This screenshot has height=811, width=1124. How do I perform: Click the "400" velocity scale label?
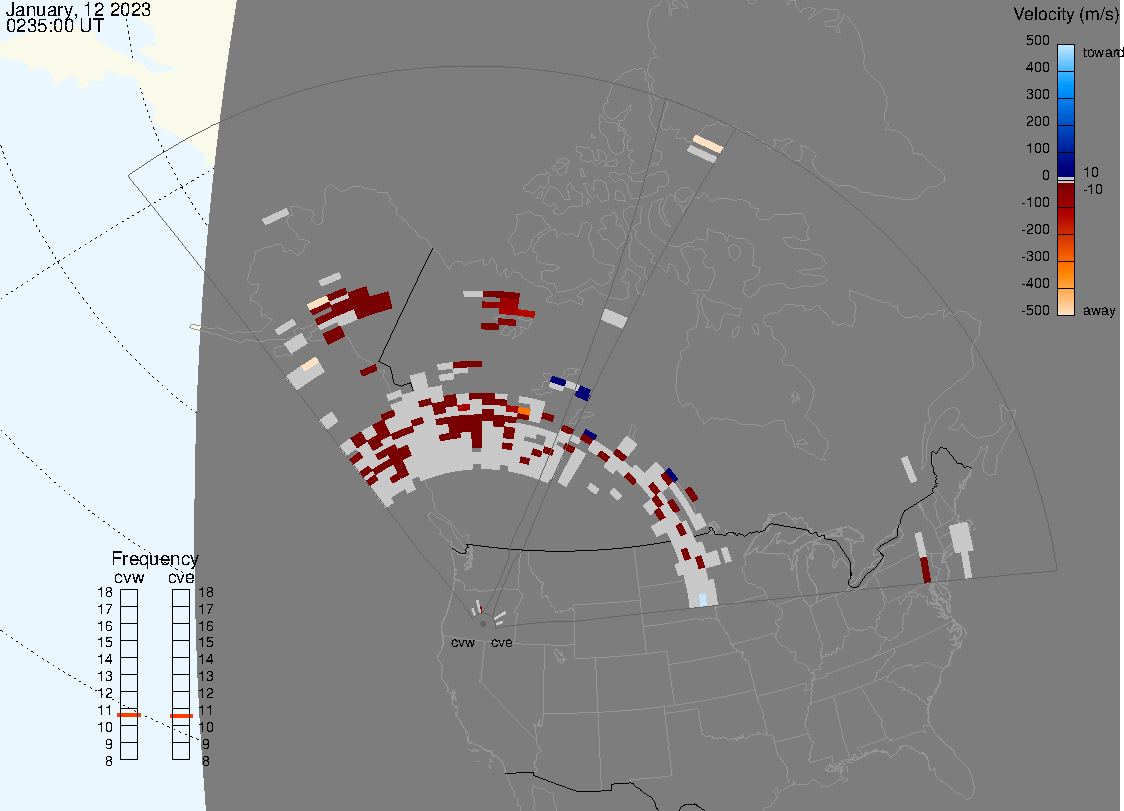click(1037, 67)
